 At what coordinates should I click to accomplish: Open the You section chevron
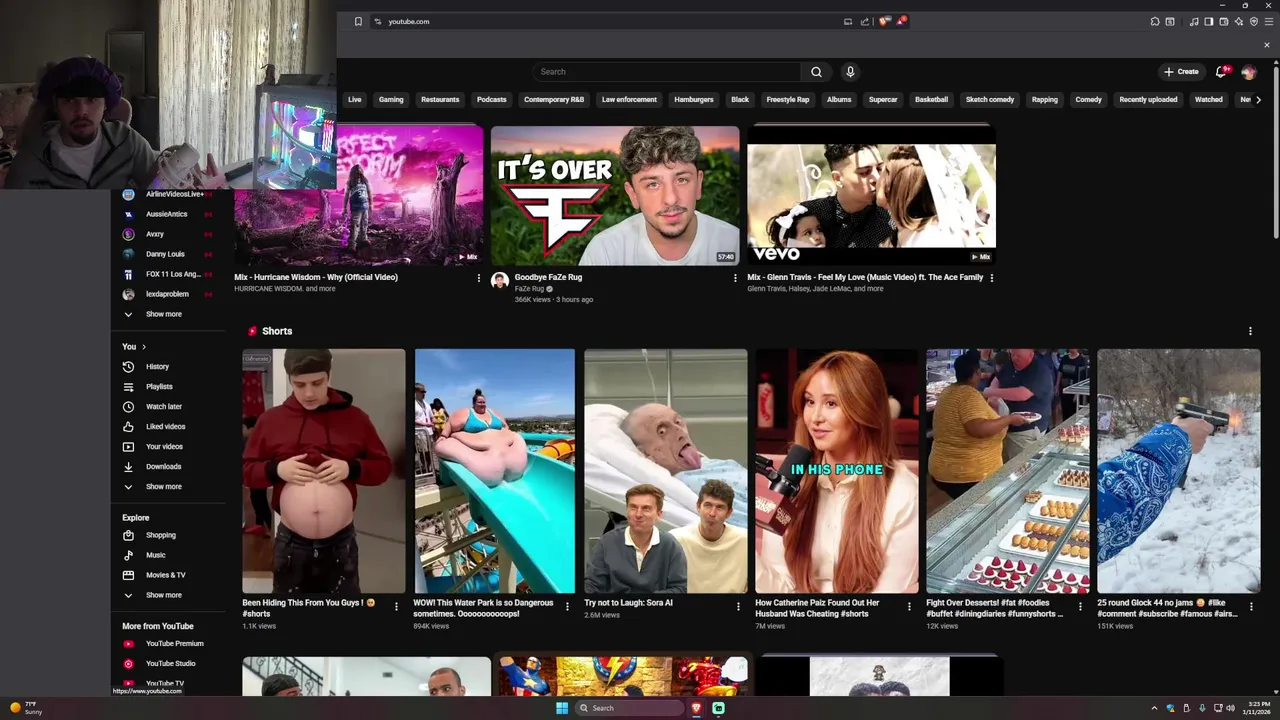pyautogui.click(x=143, y=347)
